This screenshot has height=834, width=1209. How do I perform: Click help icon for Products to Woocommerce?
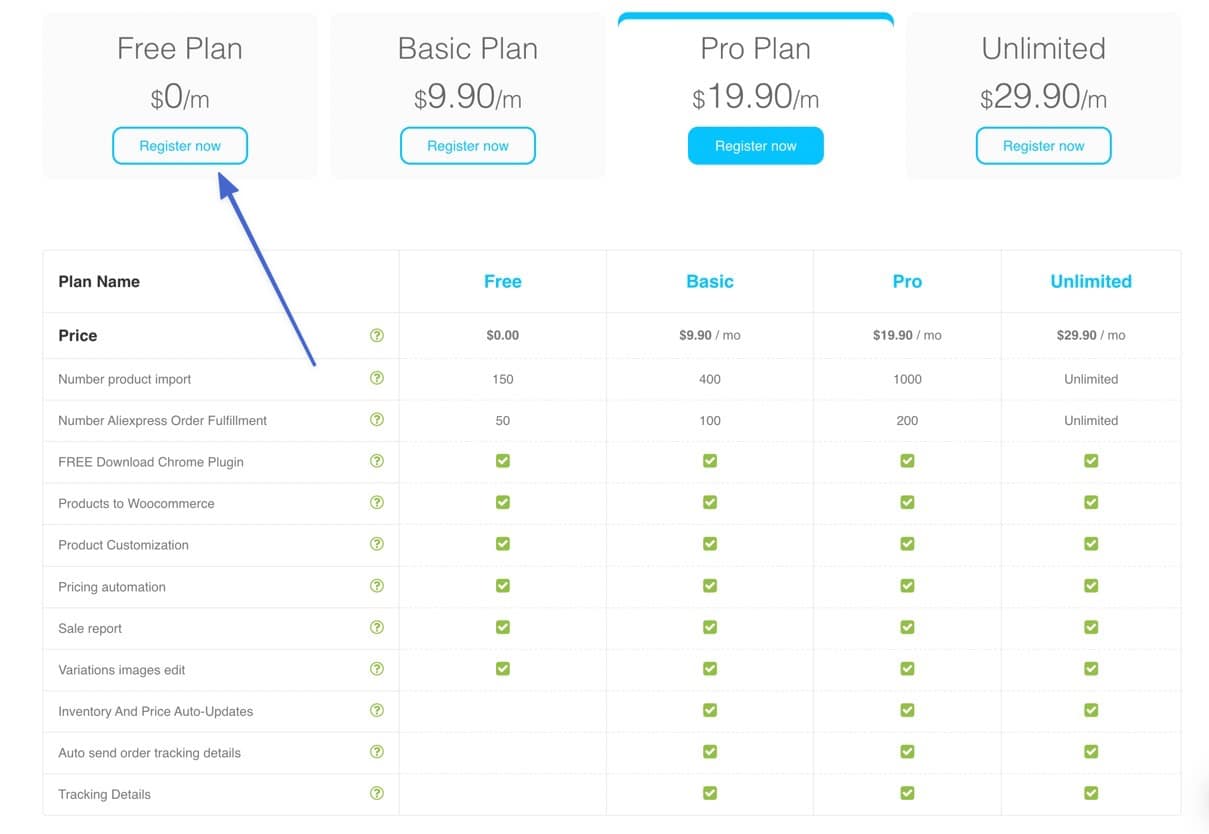tap(377, 503)
